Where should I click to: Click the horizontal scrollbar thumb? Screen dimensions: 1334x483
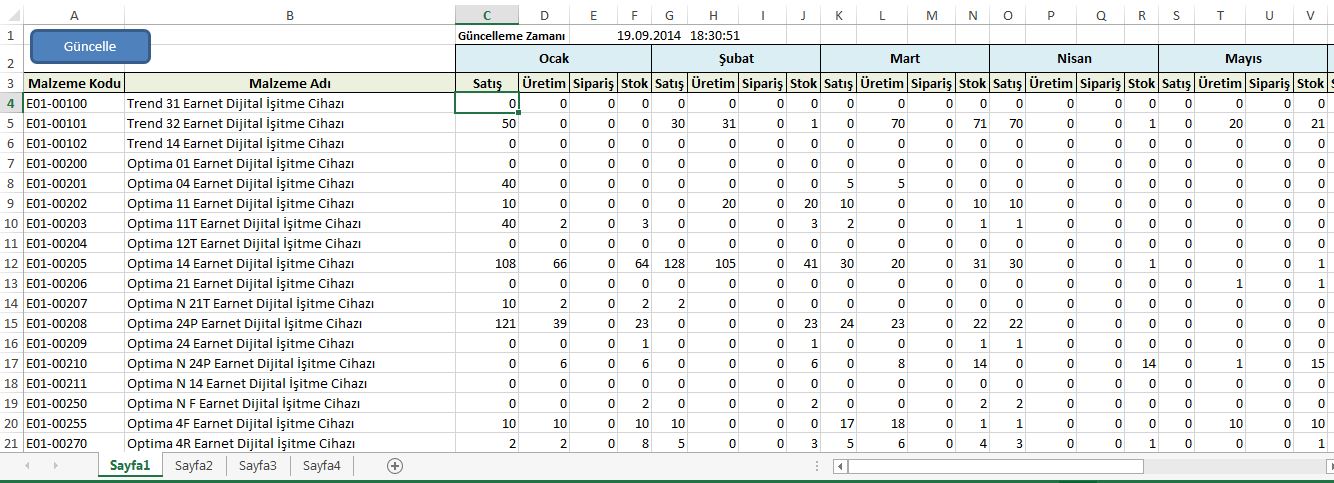[x=996, y=466]
